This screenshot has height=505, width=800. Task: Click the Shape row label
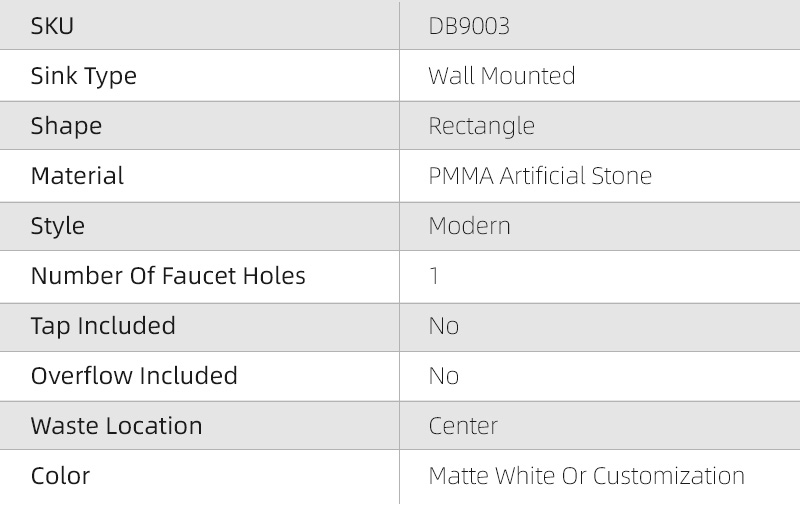pyautogui.click(x=66, y=126)
